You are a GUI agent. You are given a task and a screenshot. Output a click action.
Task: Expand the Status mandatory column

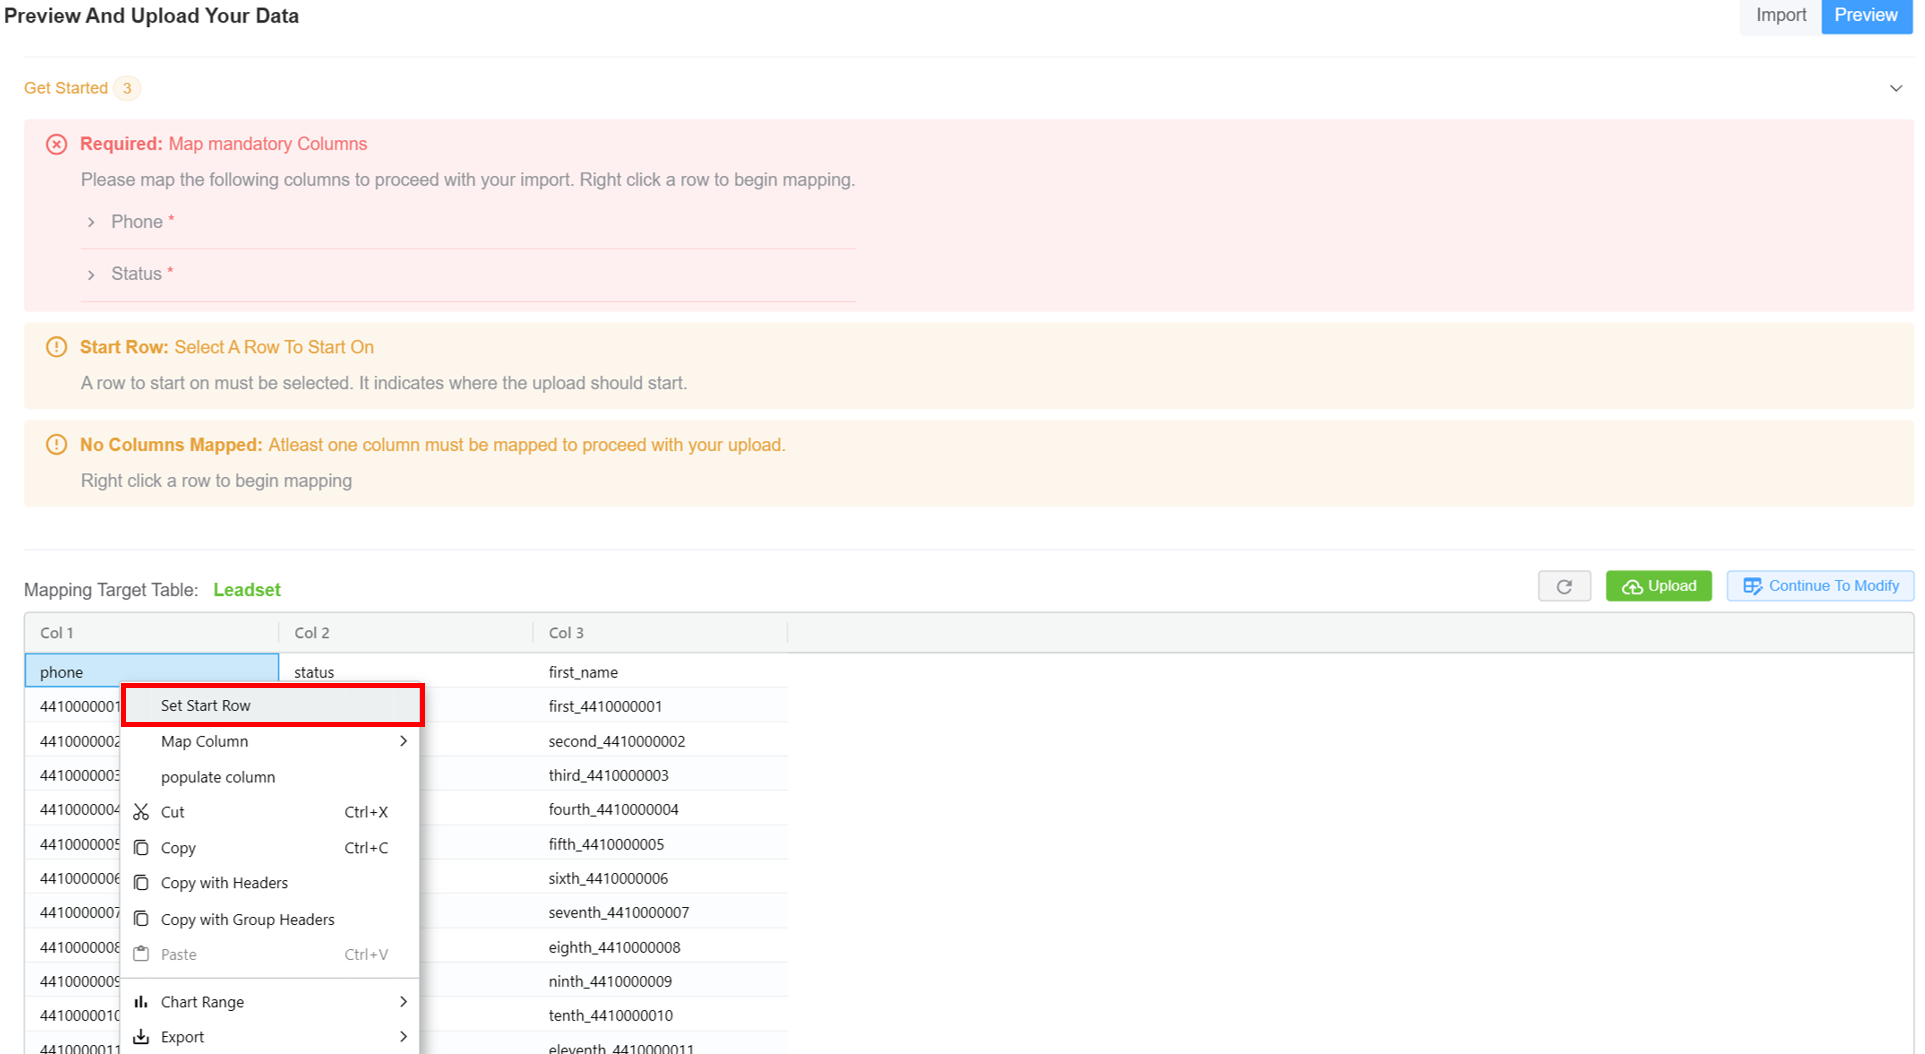tap(91, 274)
